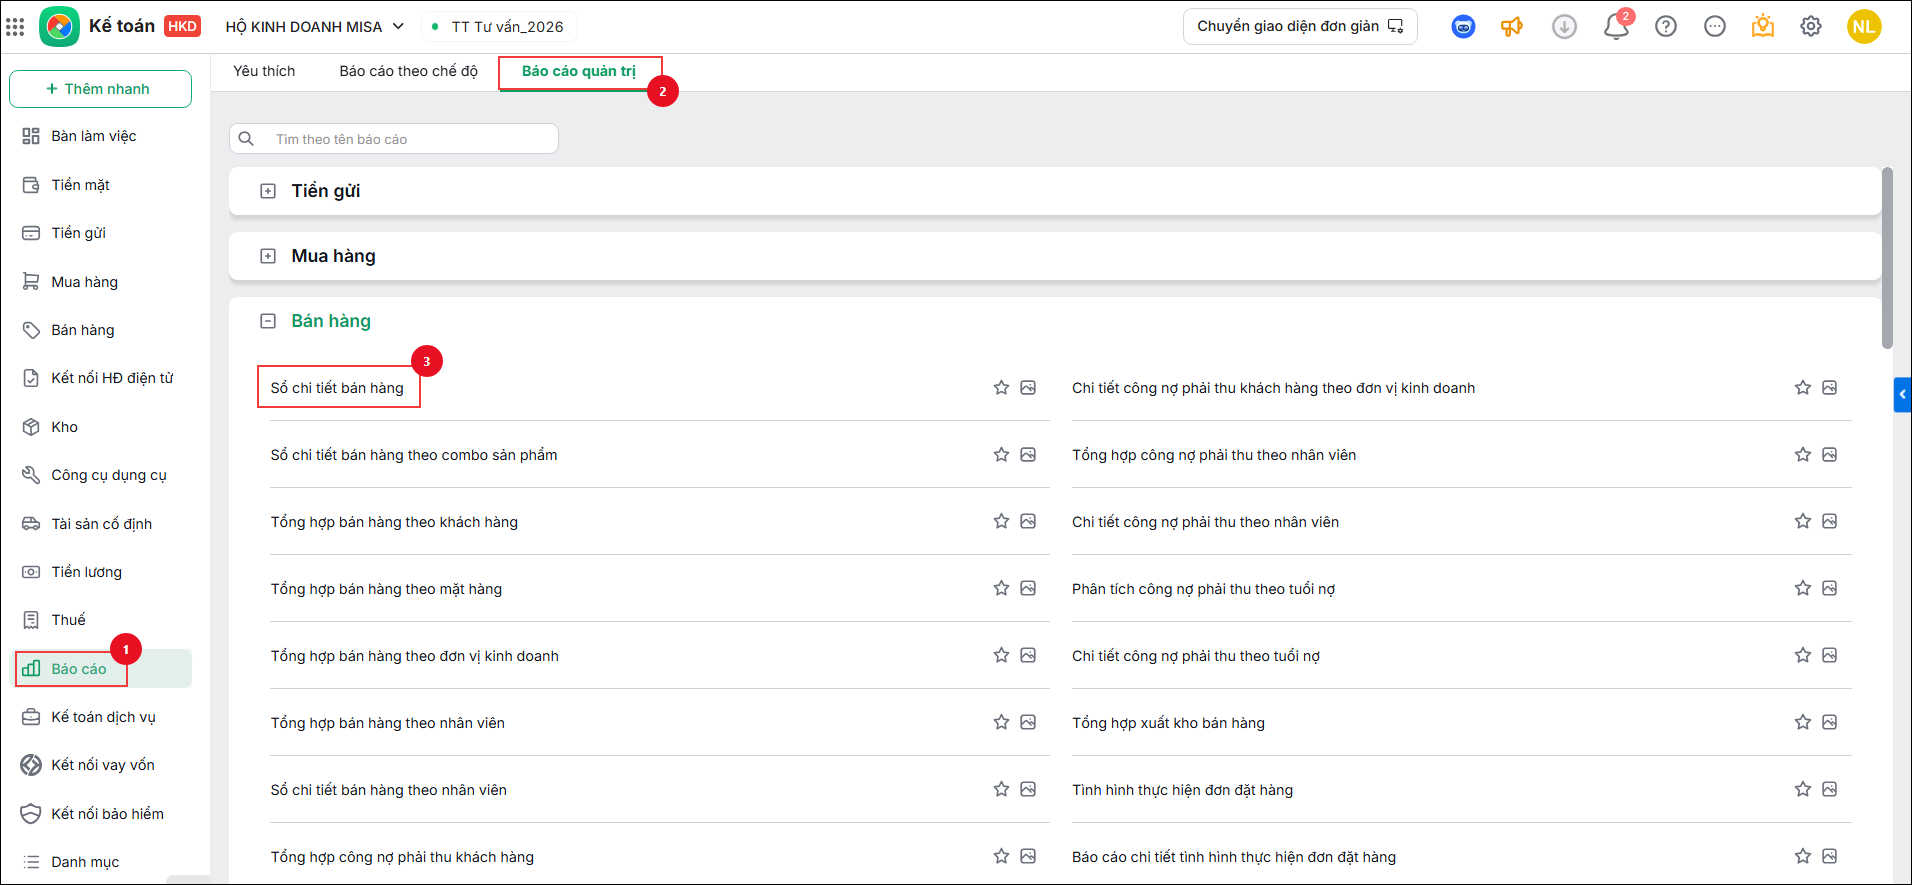
Task: Open Danh mục sidebar item
Action: pyautogui.click(x=100, y=862)
